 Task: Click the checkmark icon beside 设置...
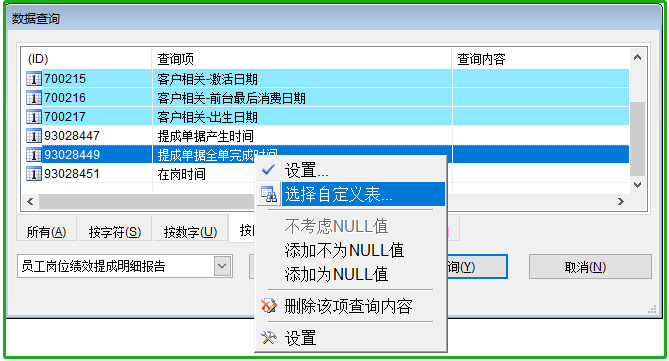(268, 170)
